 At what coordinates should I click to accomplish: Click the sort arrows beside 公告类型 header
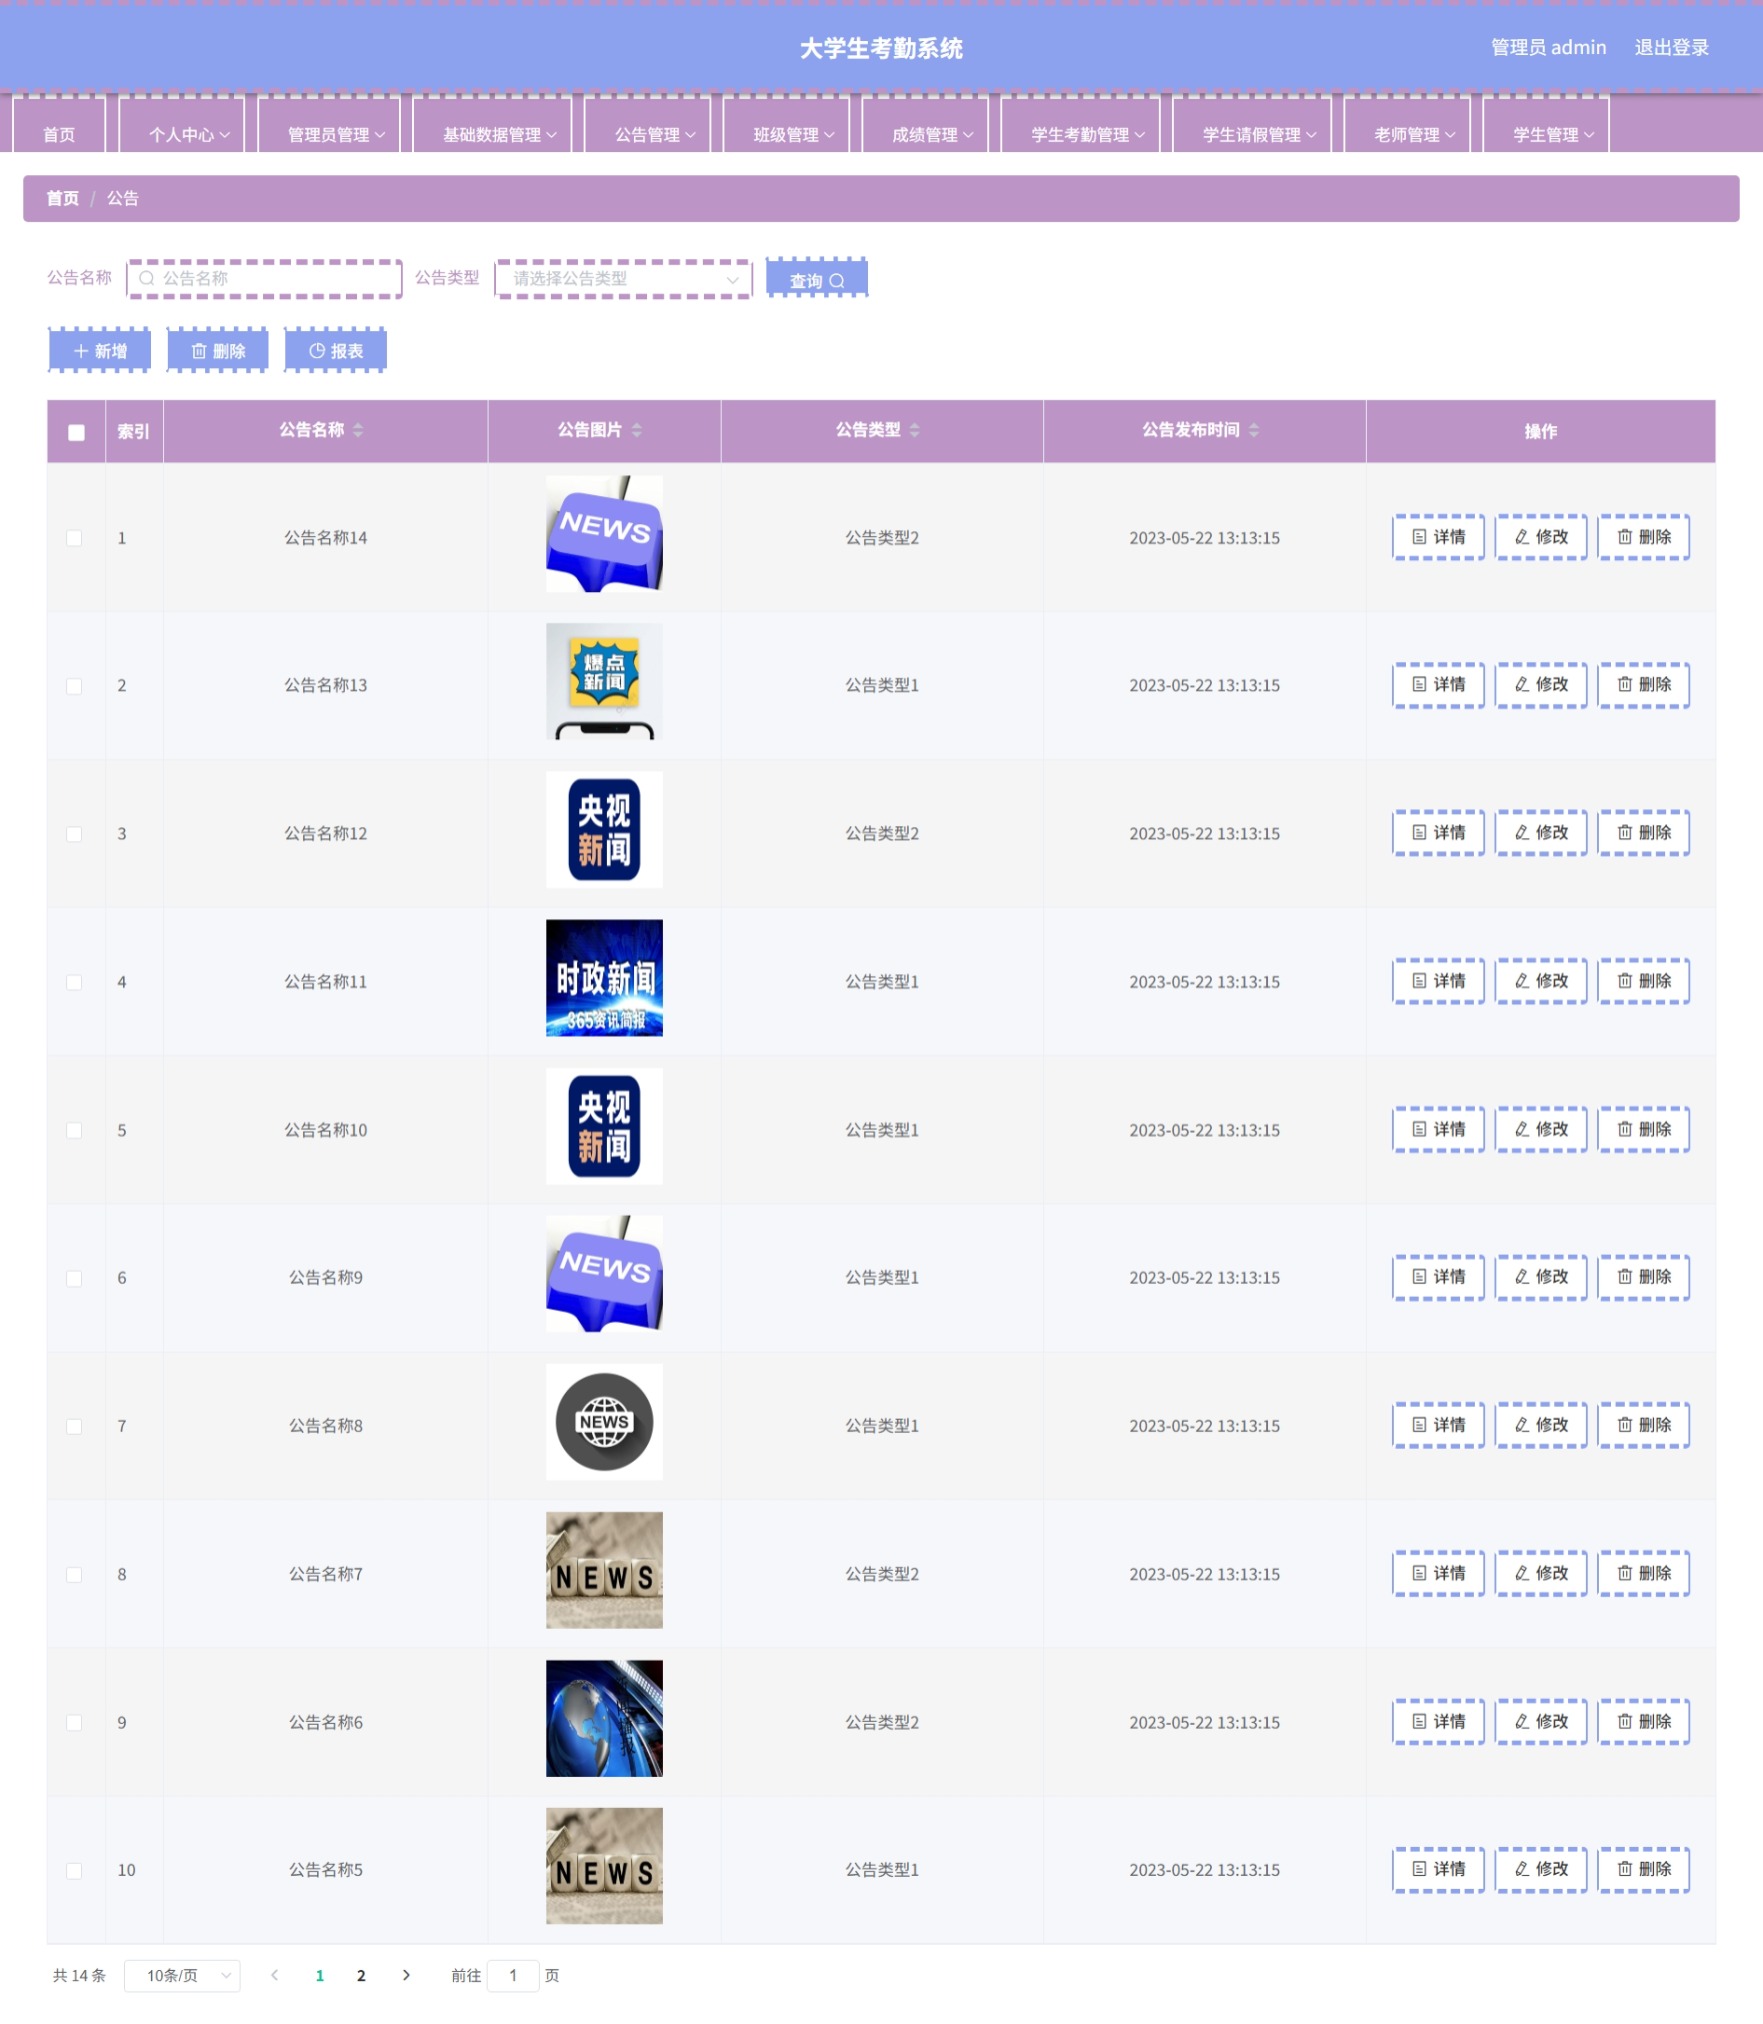914,430
